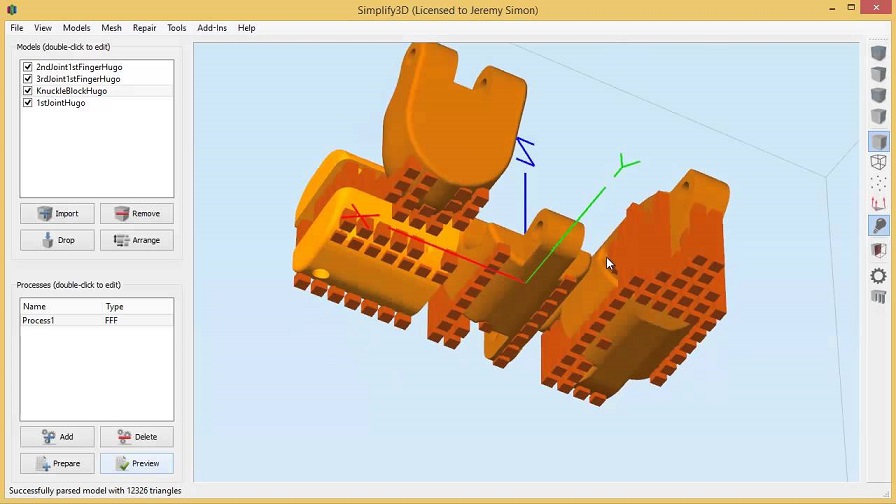The height and width of the screenshot is (504, 896).
Task: Click the Arrange models button
Action: coord(137,241)
